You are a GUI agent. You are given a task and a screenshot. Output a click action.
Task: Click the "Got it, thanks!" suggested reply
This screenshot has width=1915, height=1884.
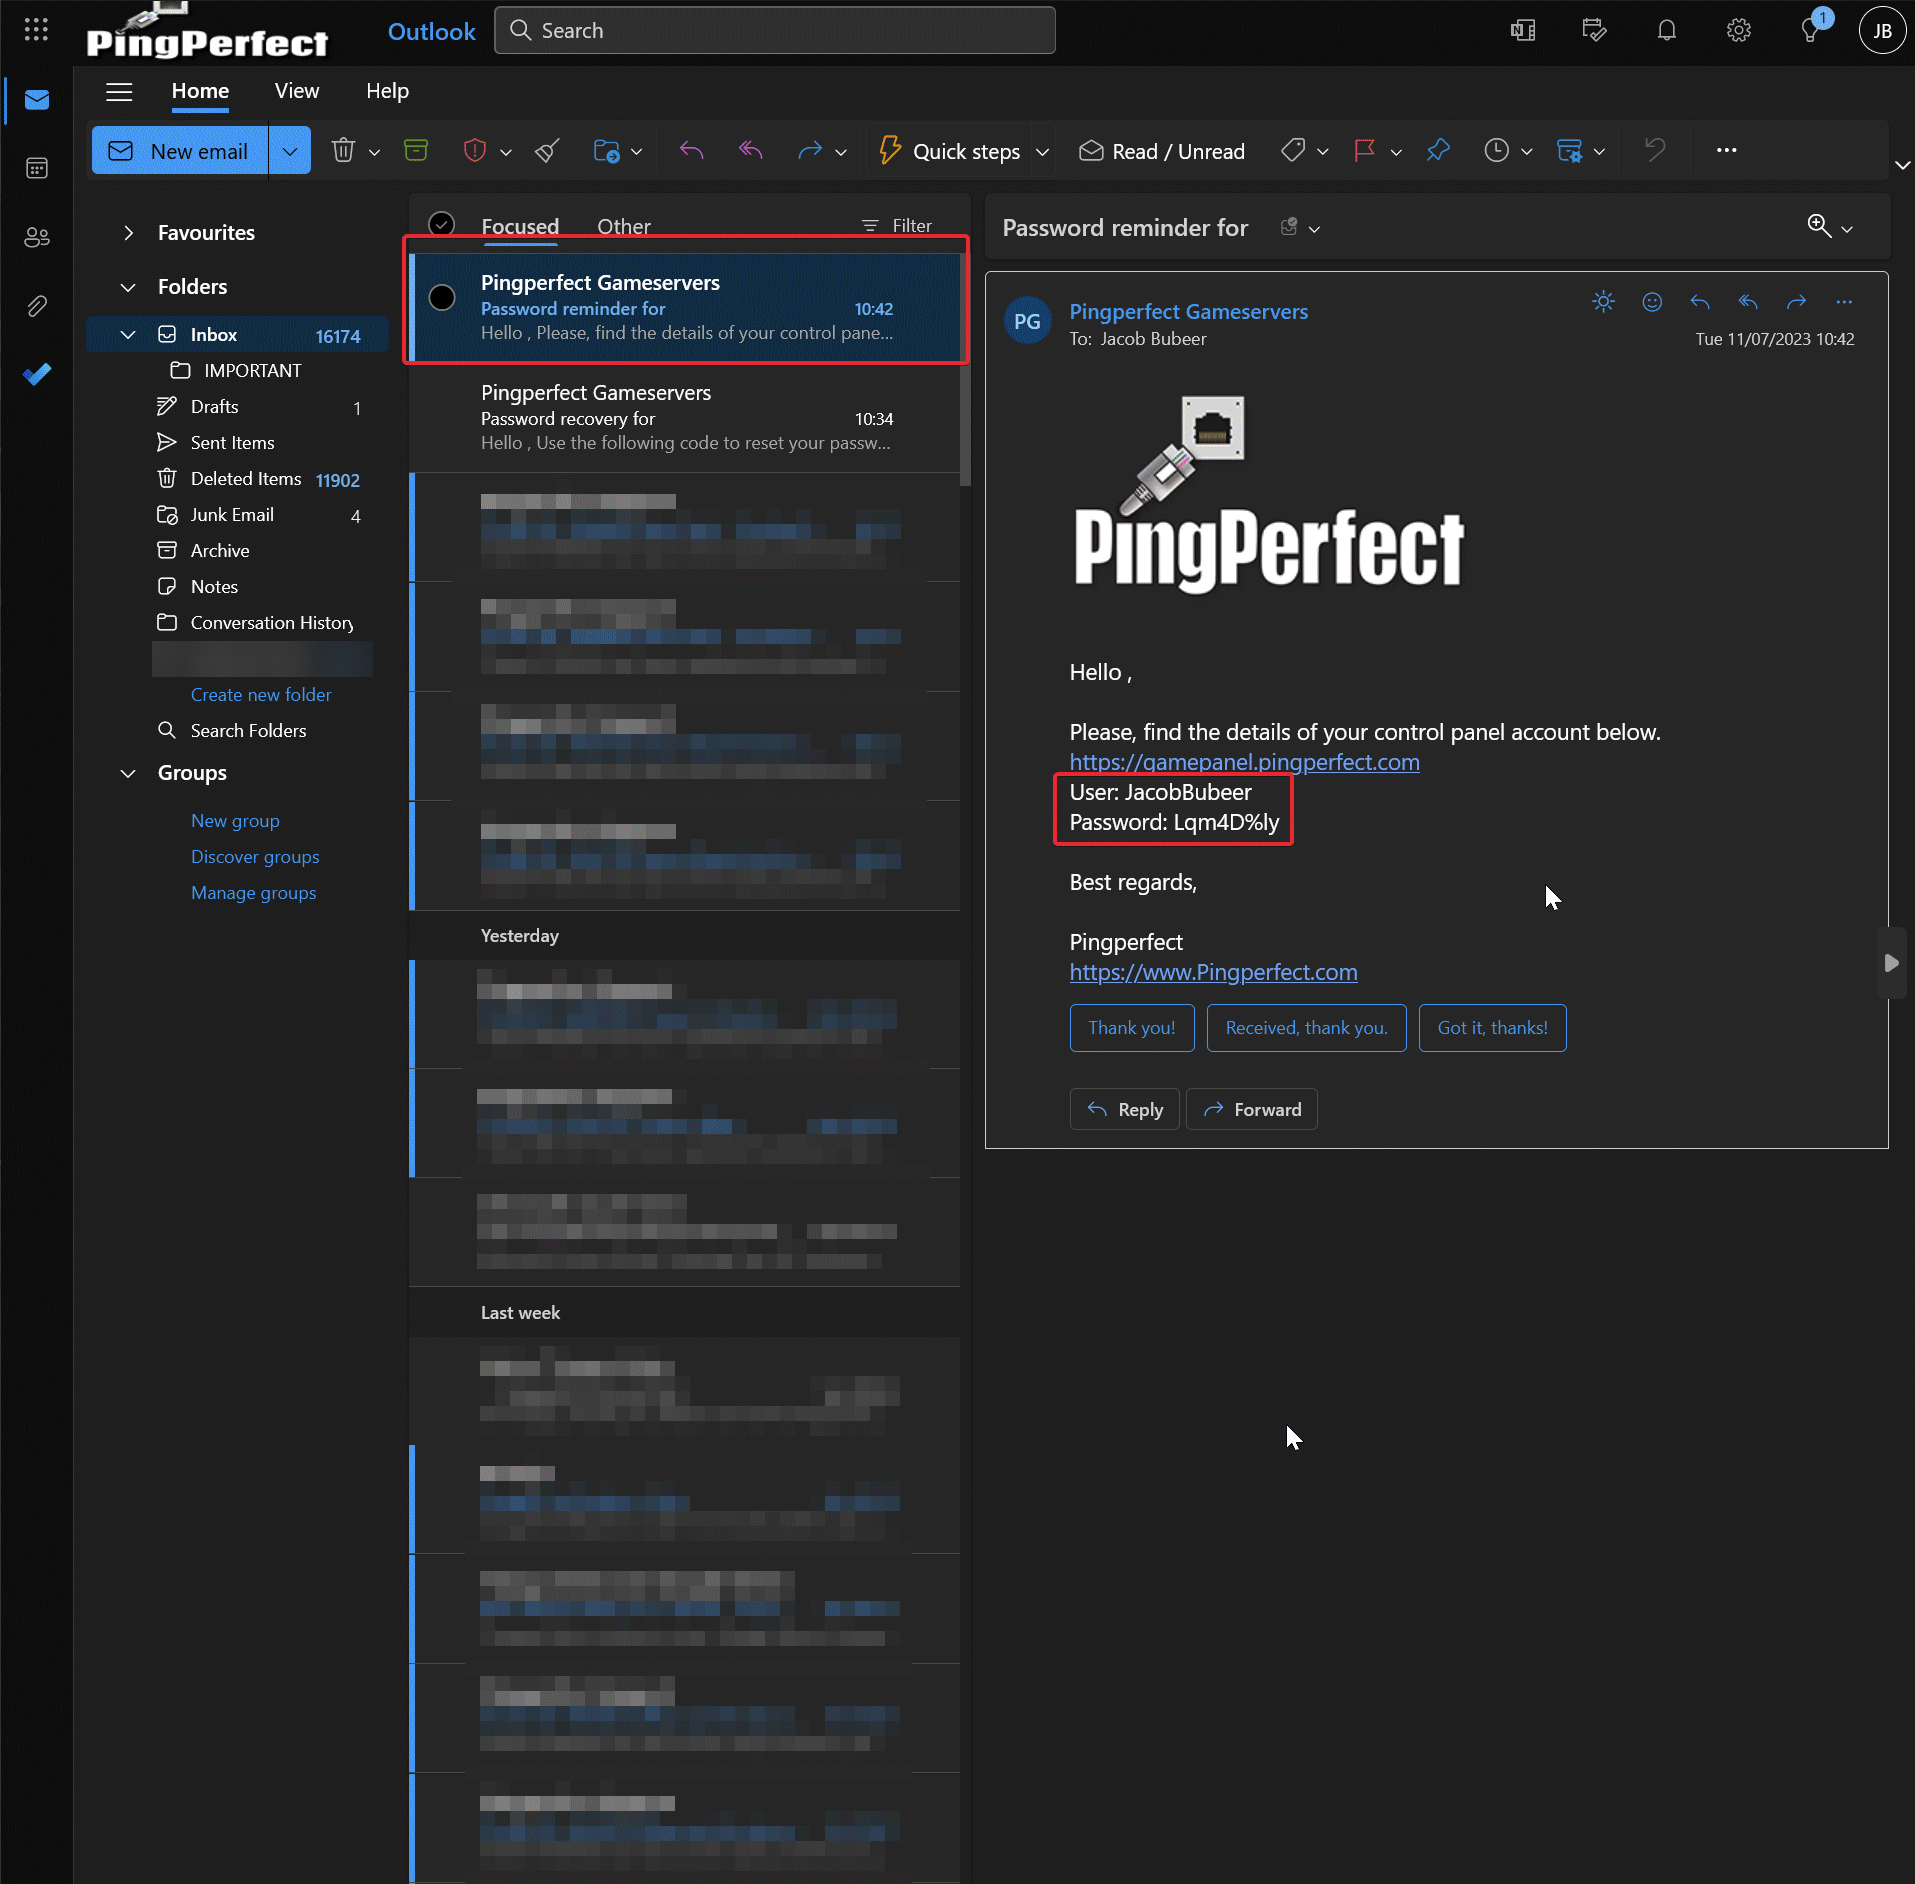[x=1492, y=1028]
